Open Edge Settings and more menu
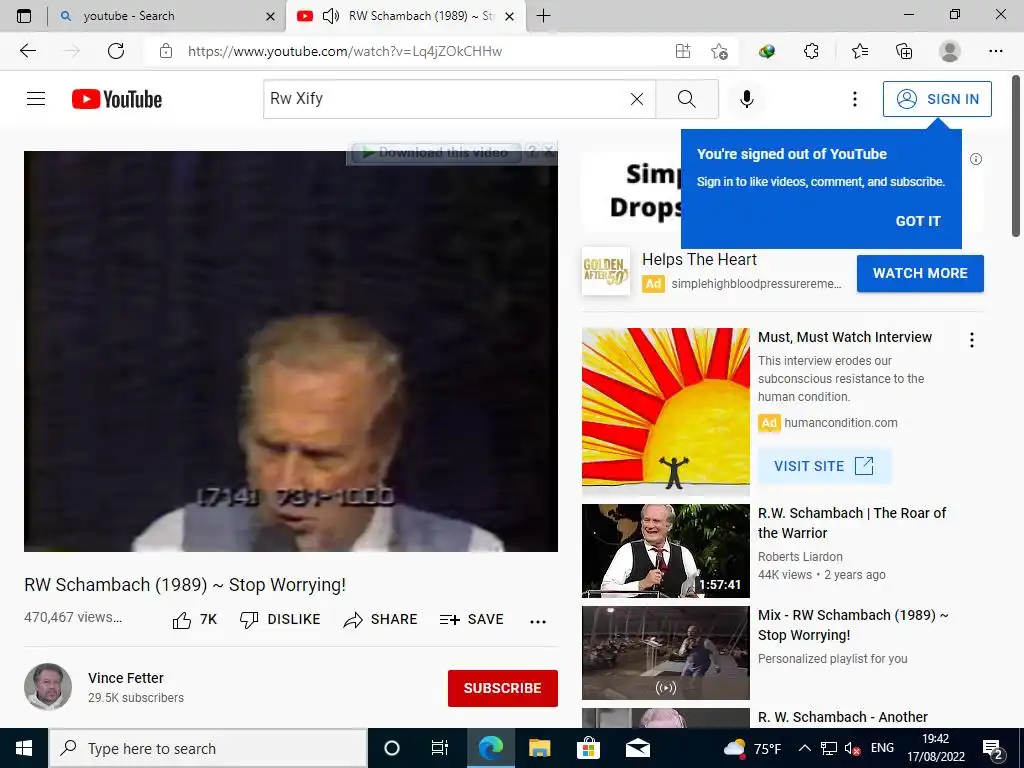This screenshot has width=1024, height=768. pyautogui.click(x=995, y=51)
